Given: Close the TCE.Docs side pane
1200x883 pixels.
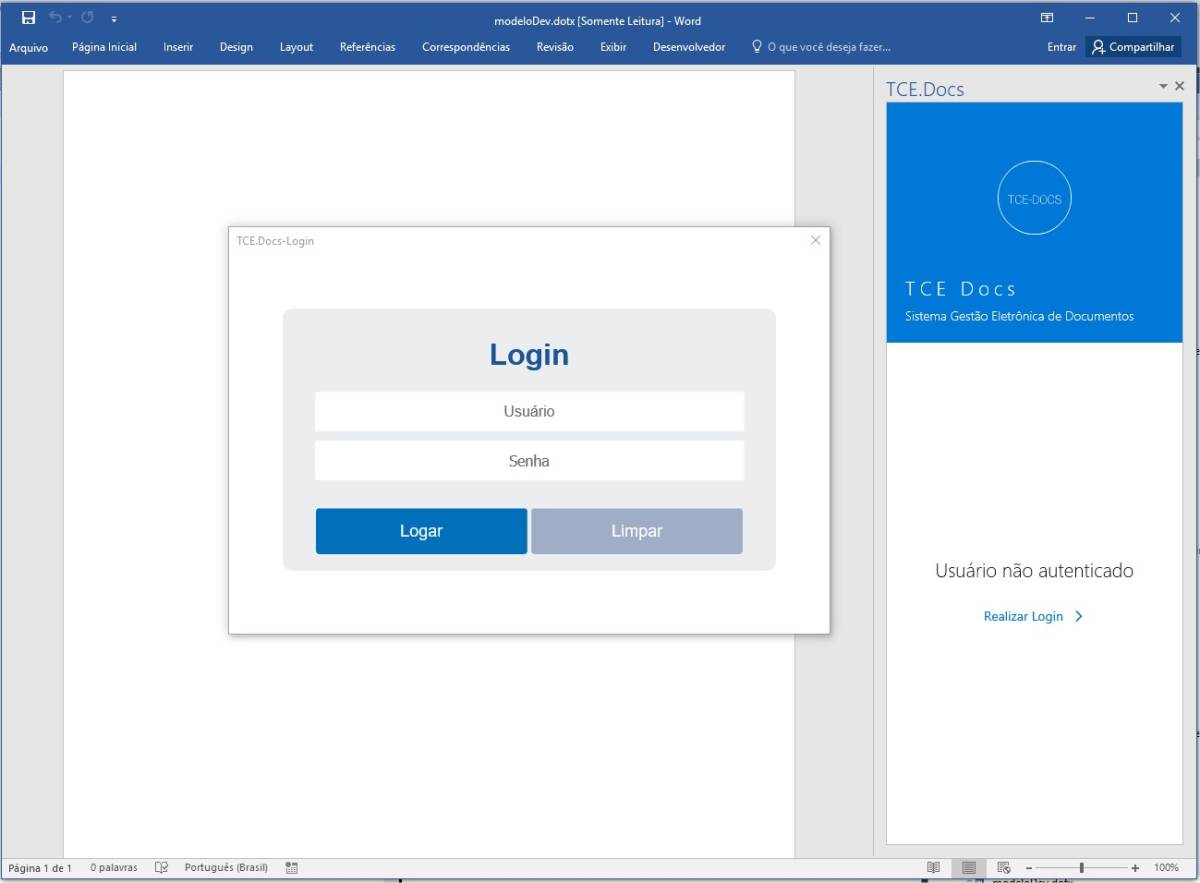Looking at the screenshot, I should pyautogui.click(x=1180, y=87).
